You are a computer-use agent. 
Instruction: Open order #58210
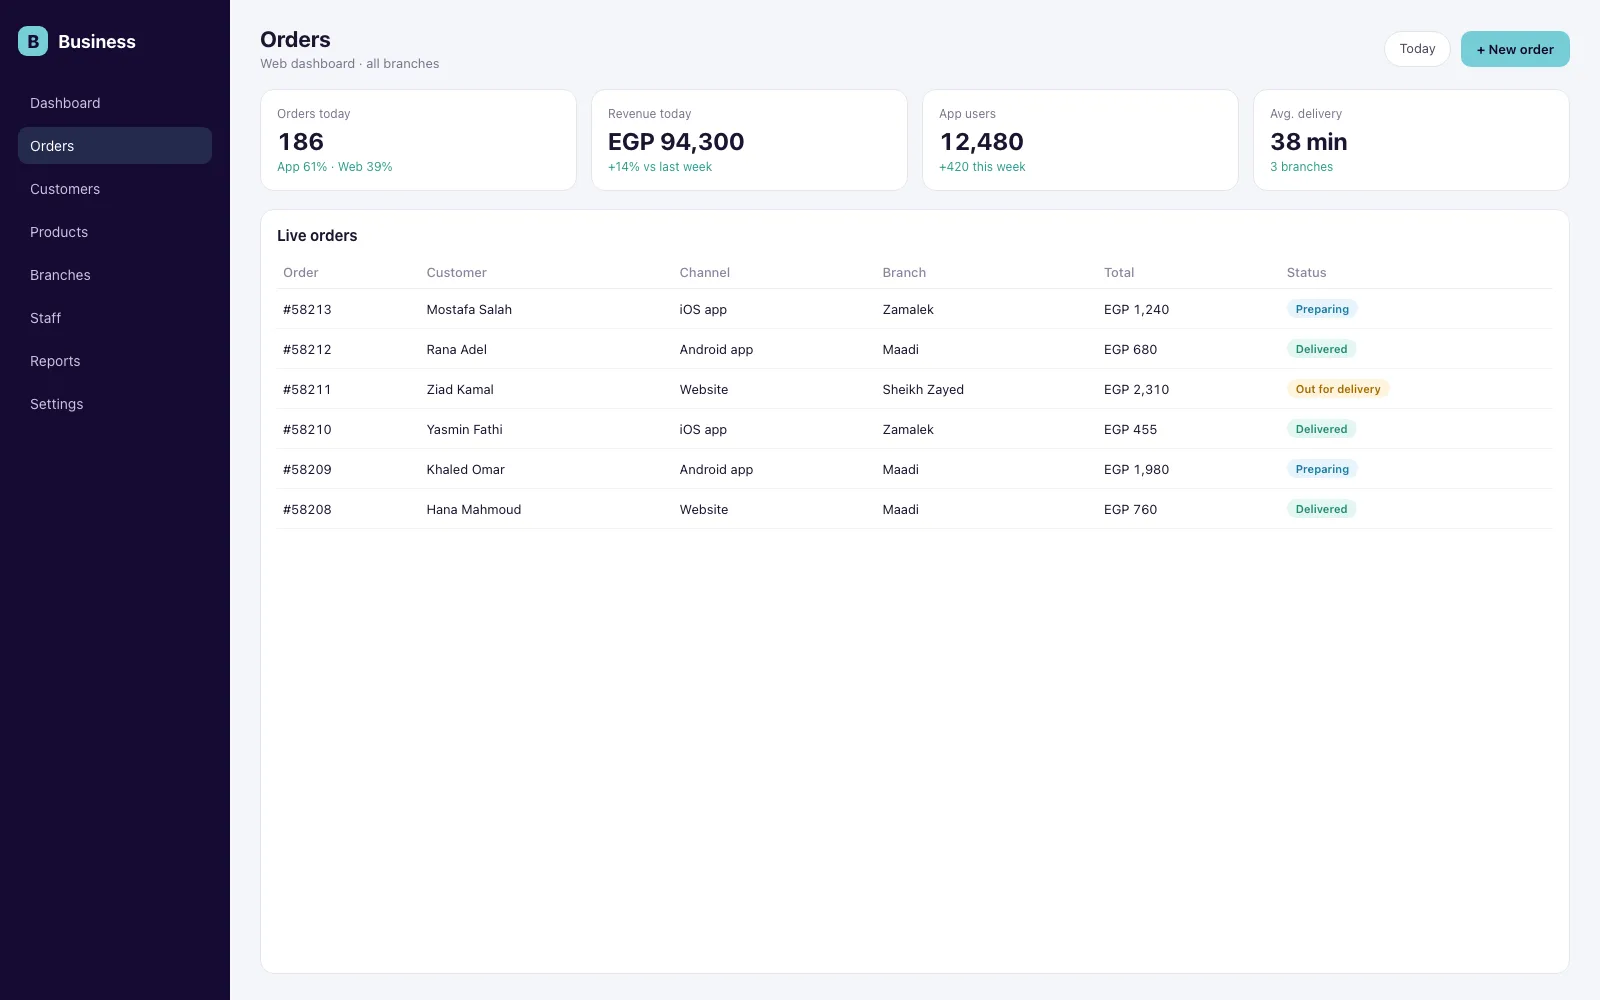pos(307,430)
